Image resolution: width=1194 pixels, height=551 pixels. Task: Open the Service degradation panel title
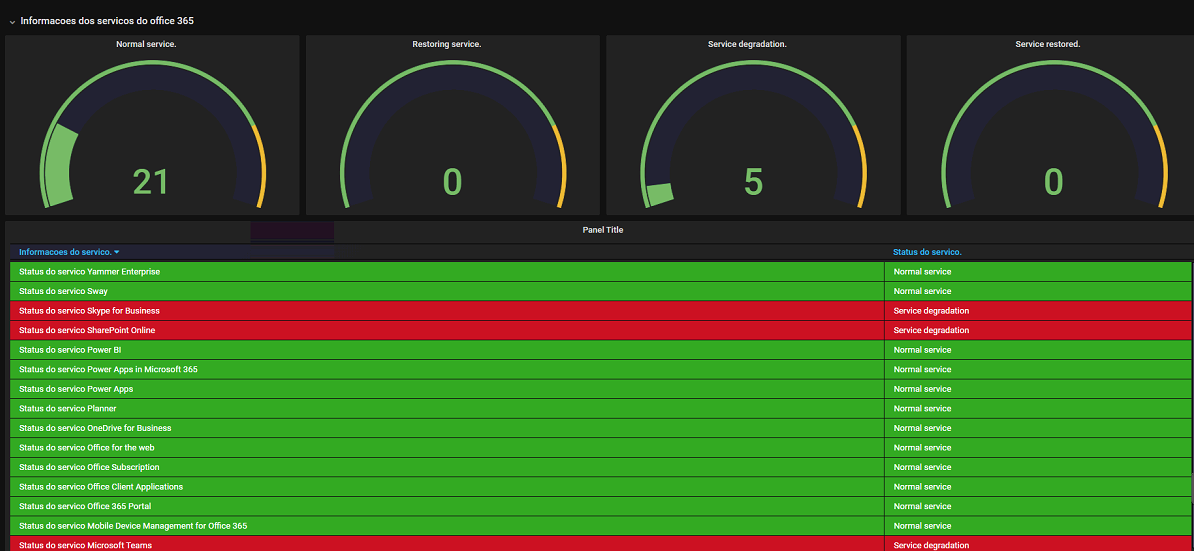[x=747, y=44]
